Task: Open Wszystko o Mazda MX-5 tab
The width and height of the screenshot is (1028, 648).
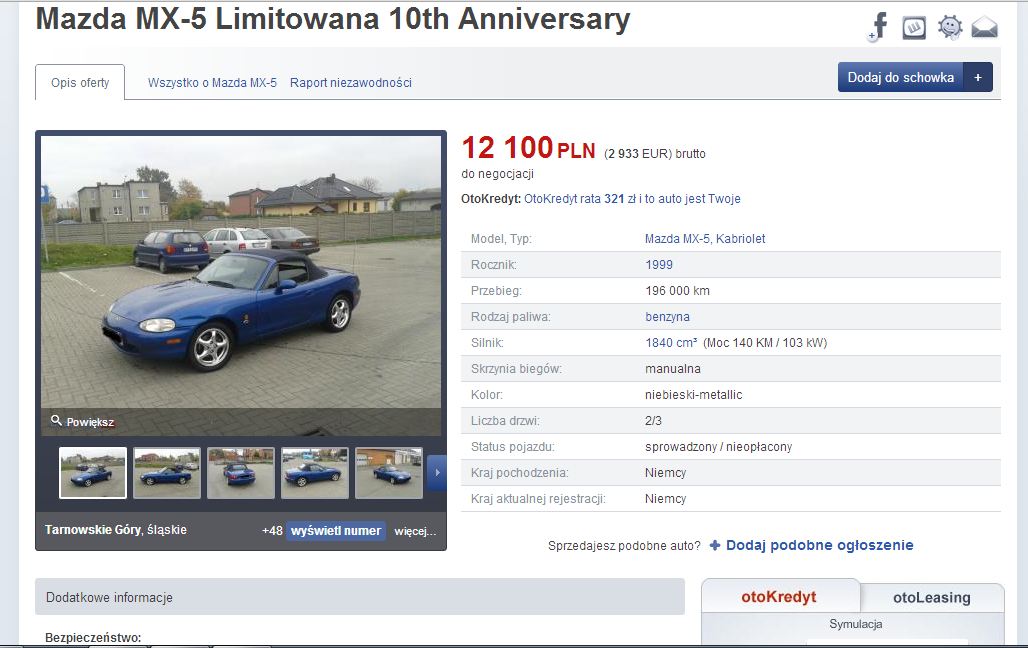Action: click(212, 83)
